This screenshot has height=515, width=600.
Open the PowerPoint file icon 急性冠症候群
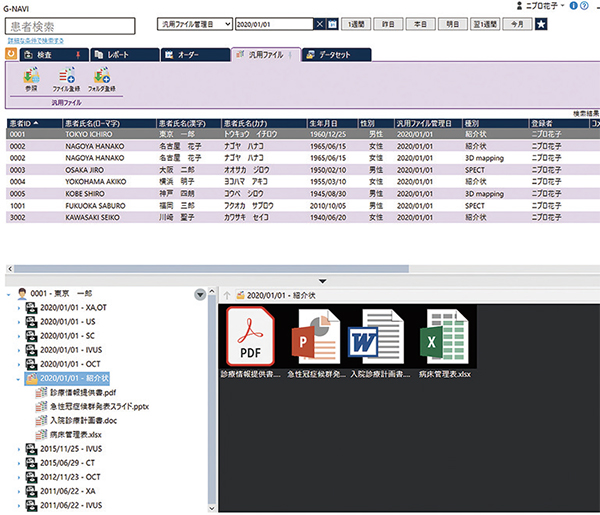point(313,335)
